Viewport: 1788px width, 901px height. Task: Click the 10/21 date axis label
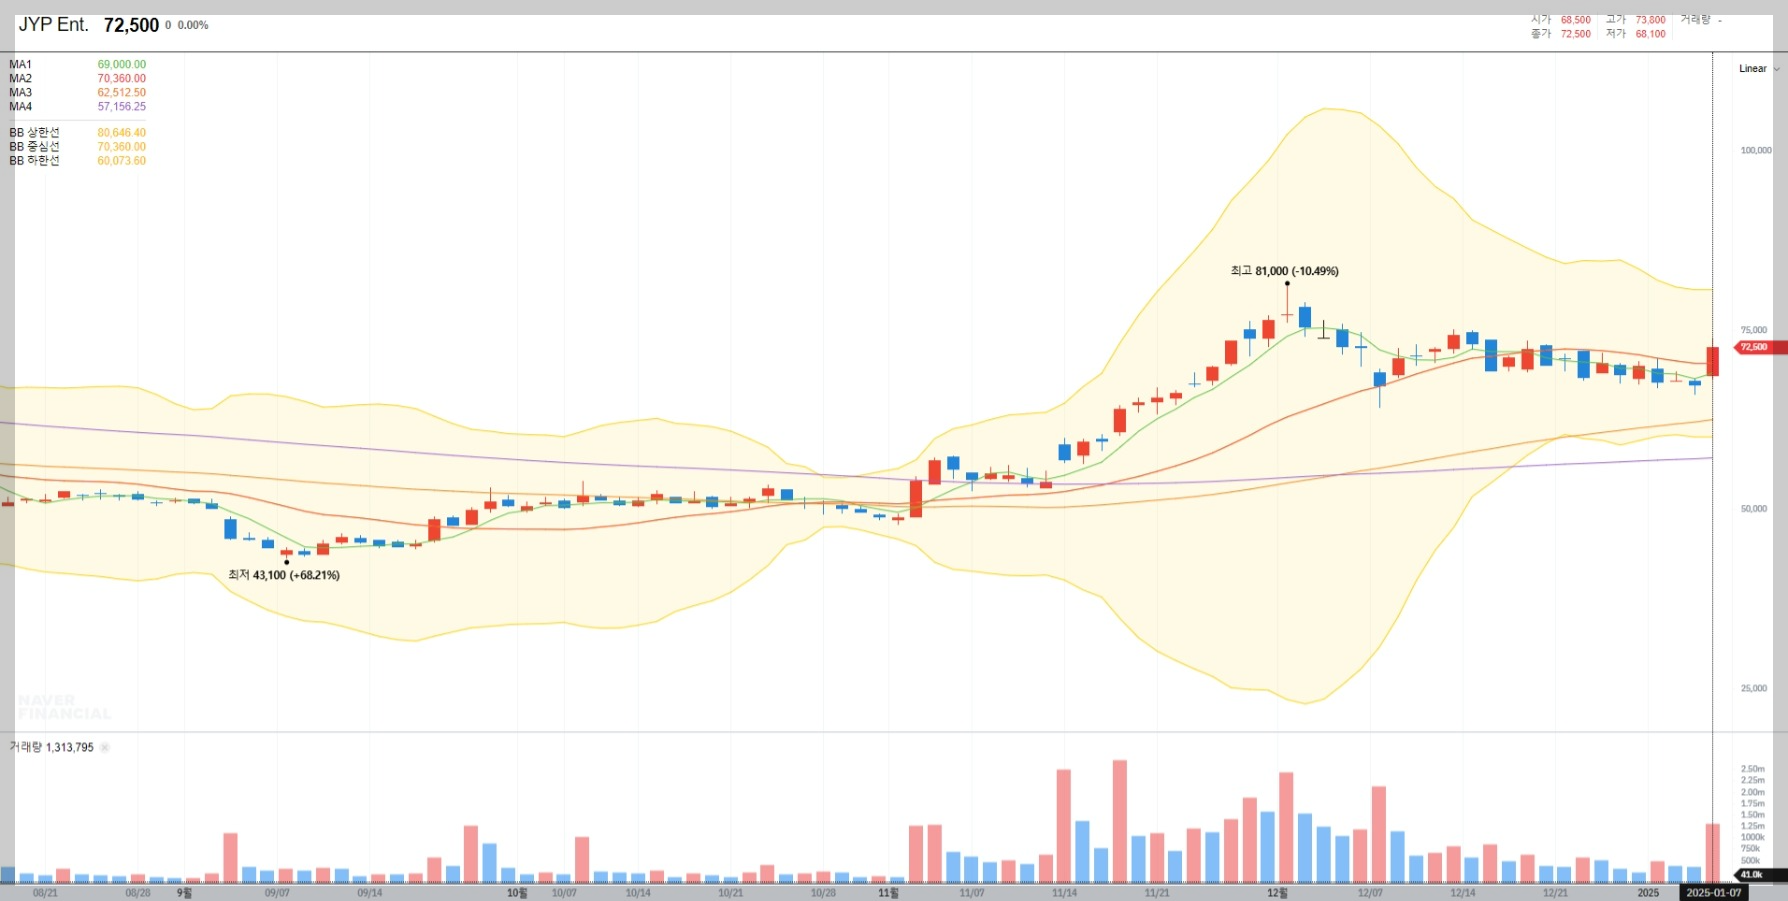[x=731, y=893]
